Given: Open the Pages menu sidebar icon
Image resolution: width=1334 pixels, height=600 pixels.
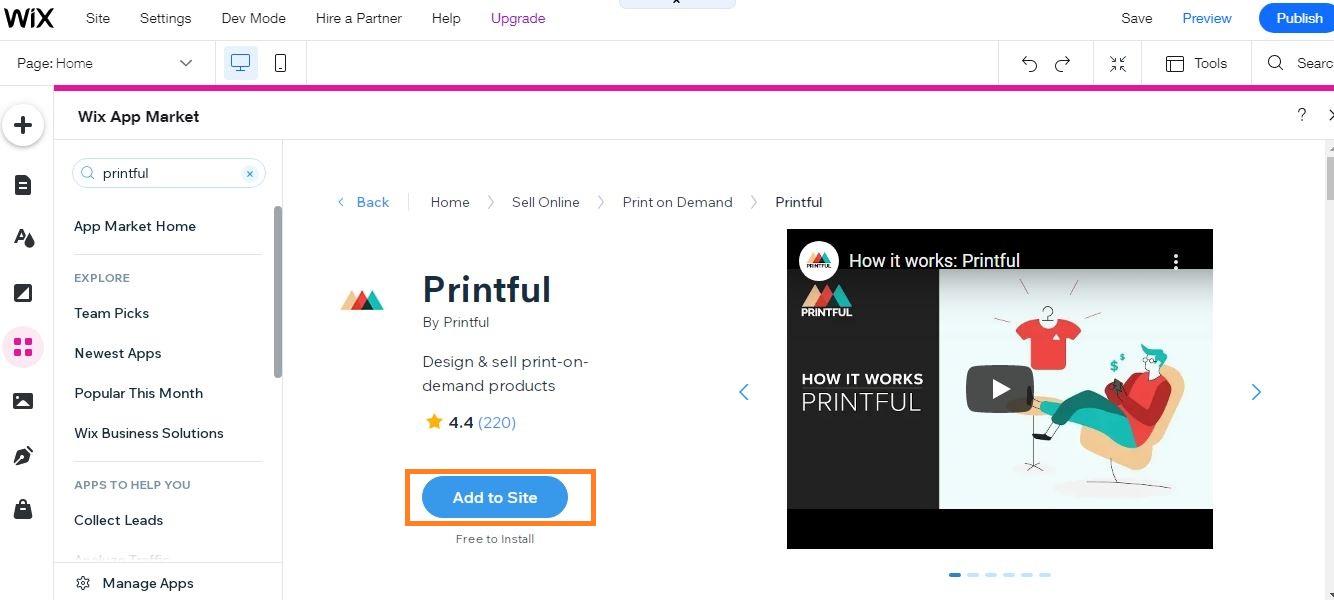Looking at the screenshot, I should pyautogui.click(x=23, y=185).
